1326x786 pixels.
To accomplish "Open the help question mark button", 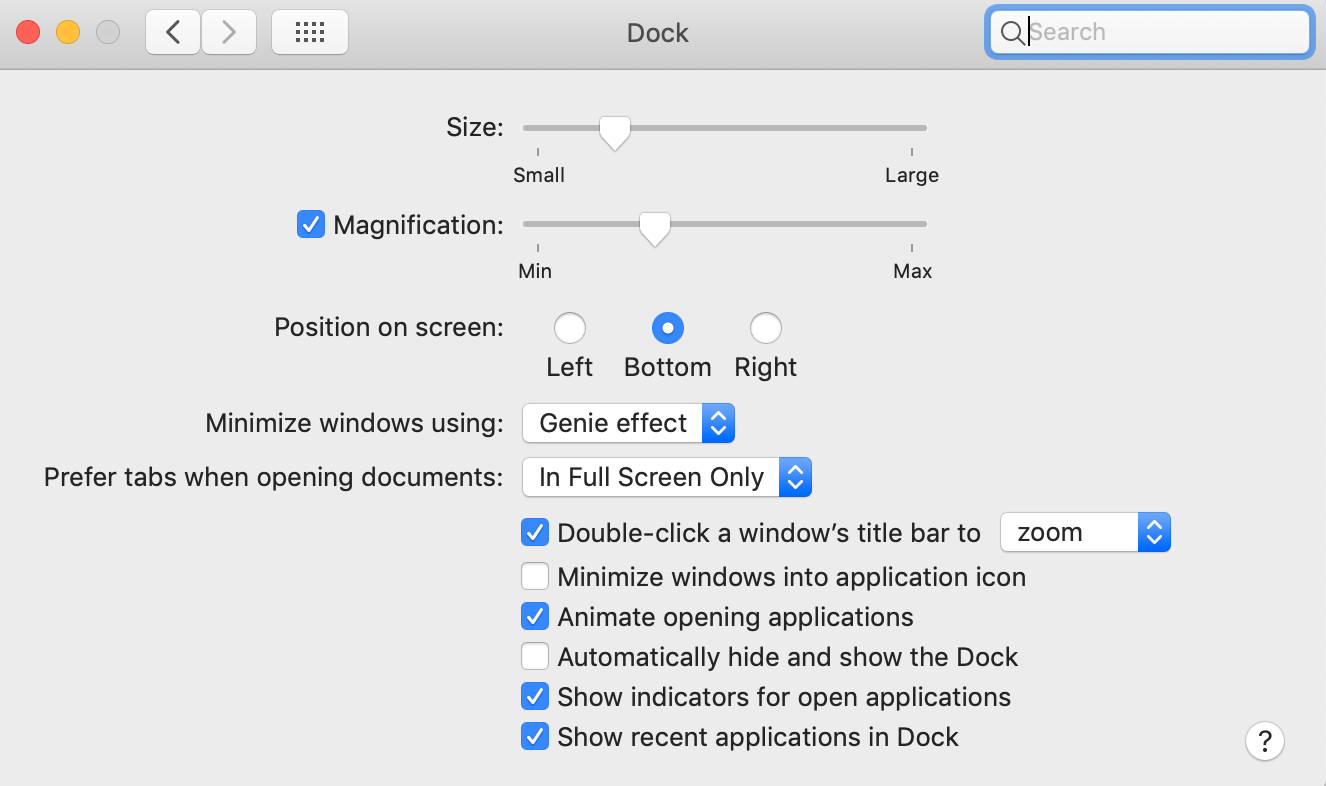I will coord(1264,741).
